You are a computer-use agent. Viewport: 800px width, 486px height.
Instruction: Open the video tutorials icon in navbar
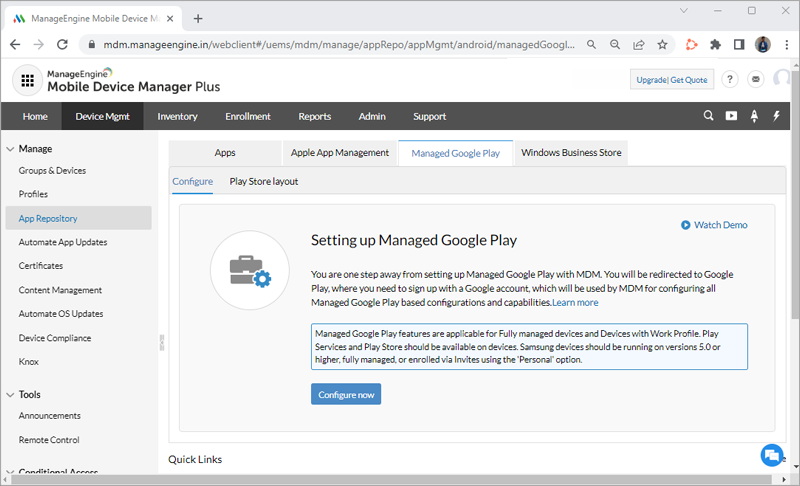tap(732, 116)
